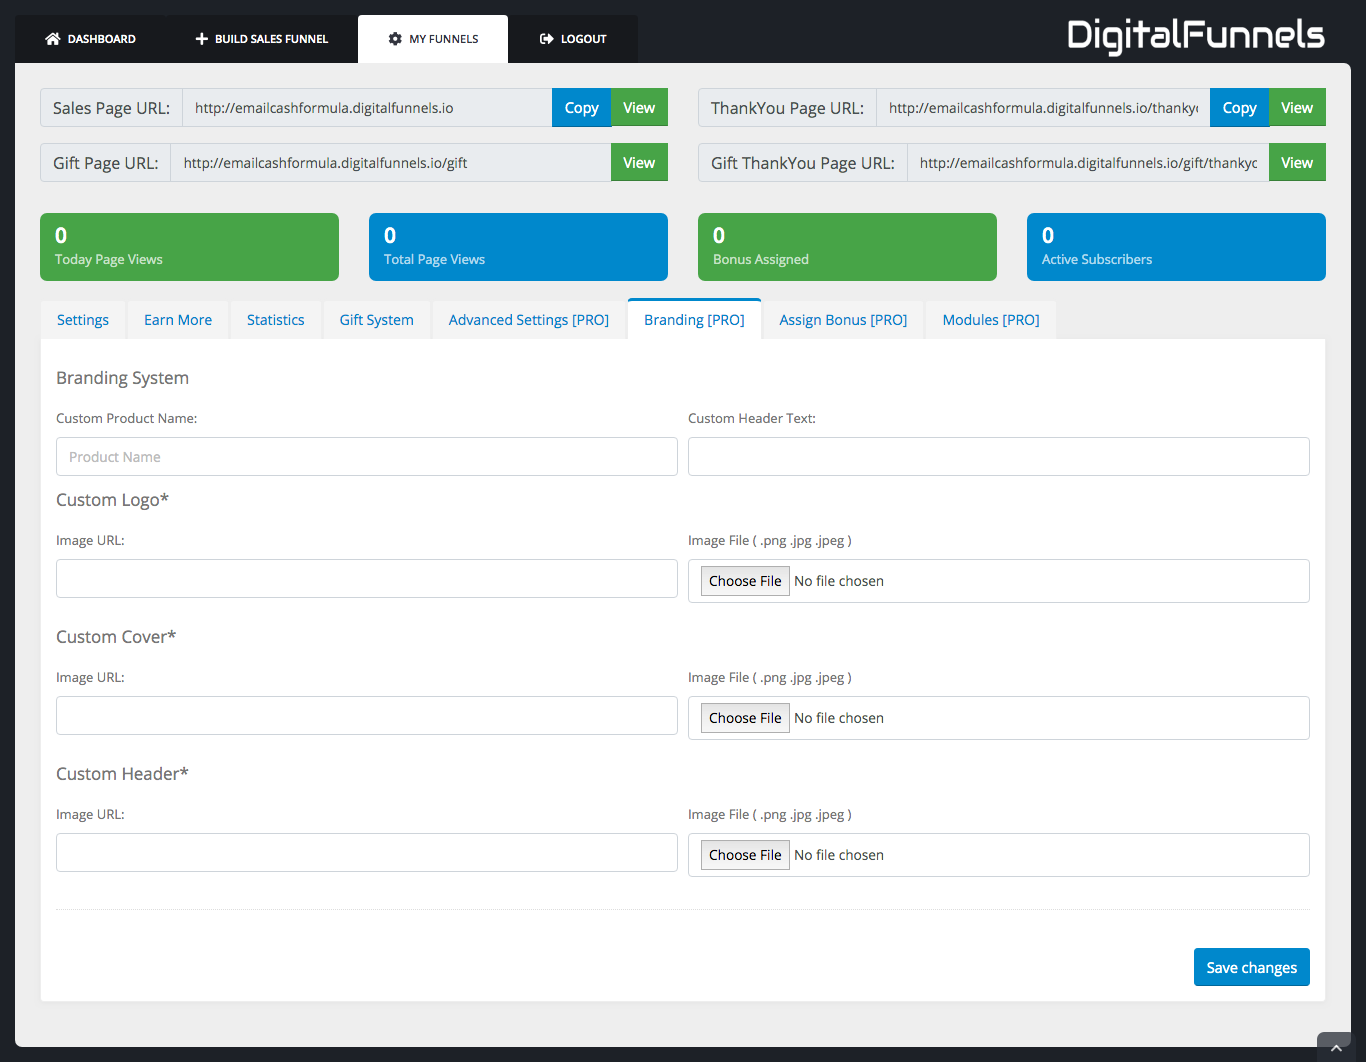Viewport: 1366px width, 1062px height.
Task: Switch to the Statistics tab
Action: (276, 320)
